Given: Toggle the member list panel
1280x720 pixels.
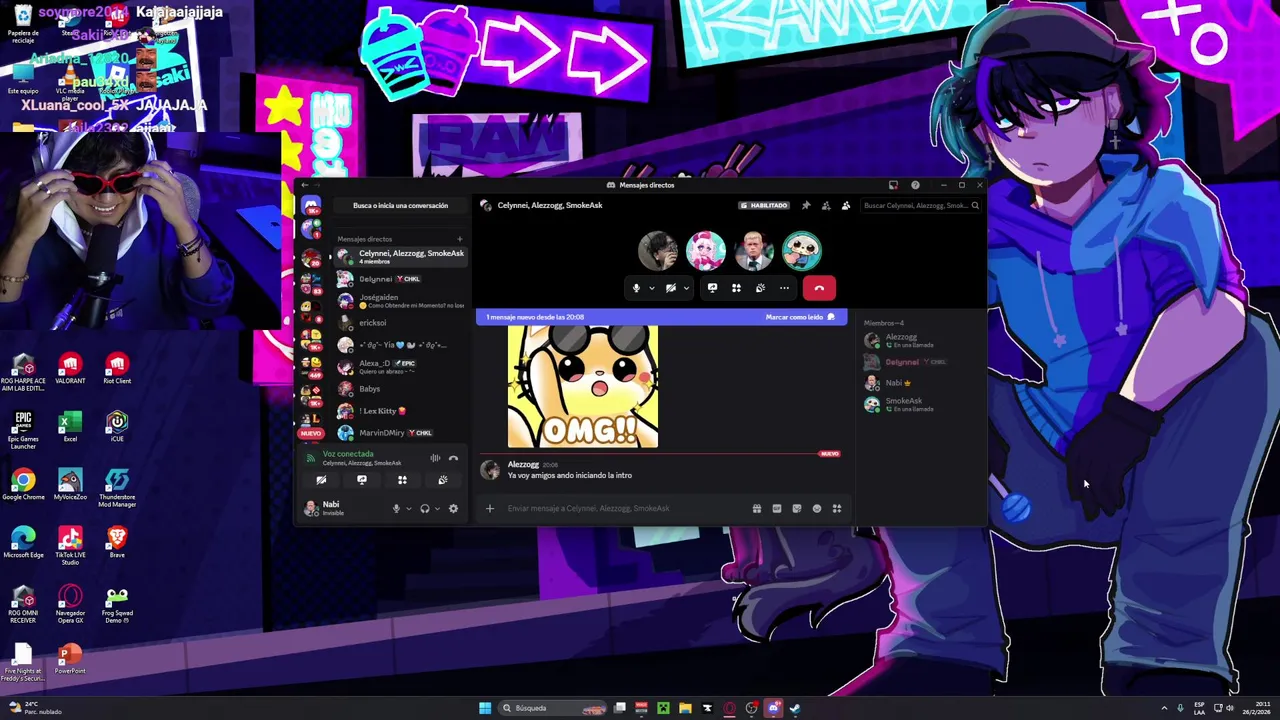Looking at the screenshot, I should 846,205.
